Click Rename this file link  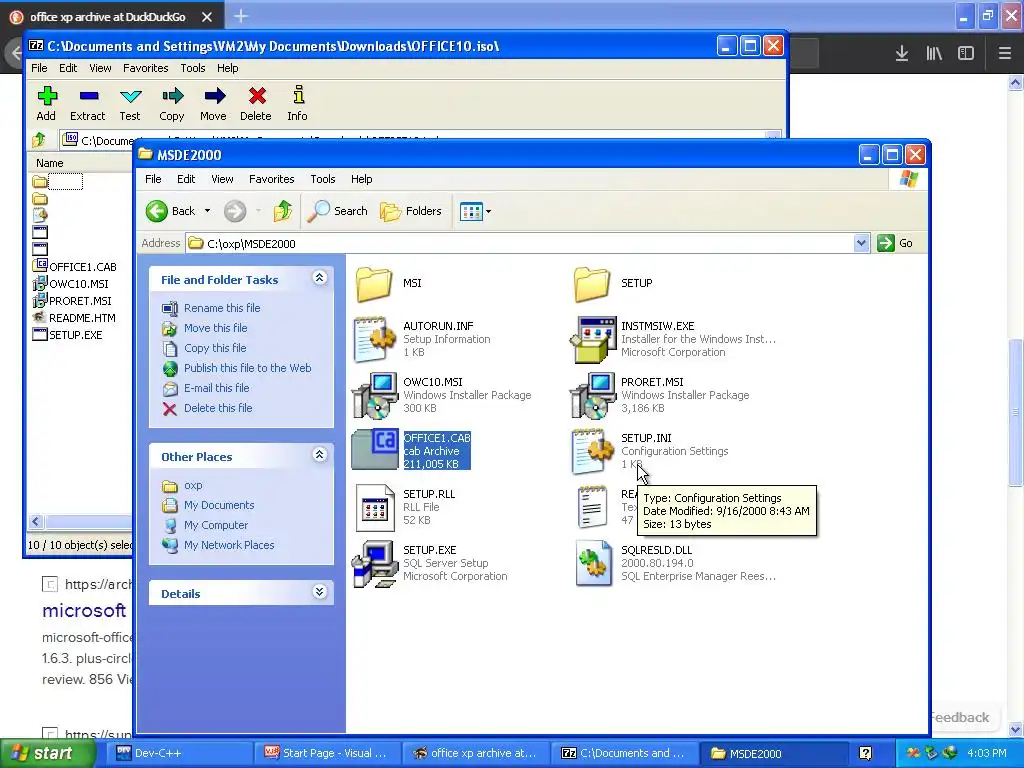coord(222,308)
